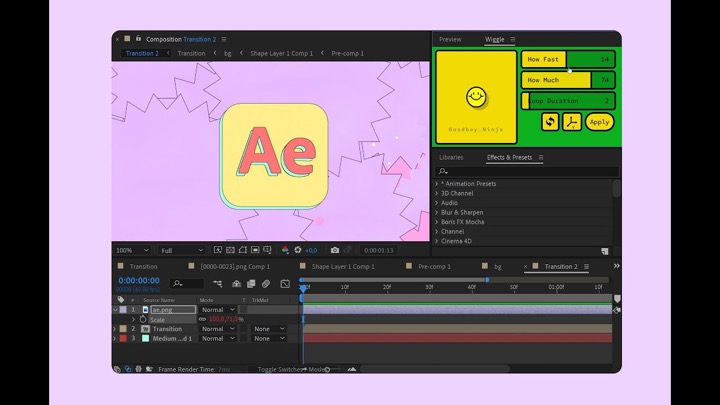Viewport: 720px width, 405px height.
Task: Toggle the motion blur enable icon
Action: tap(266, 284)
